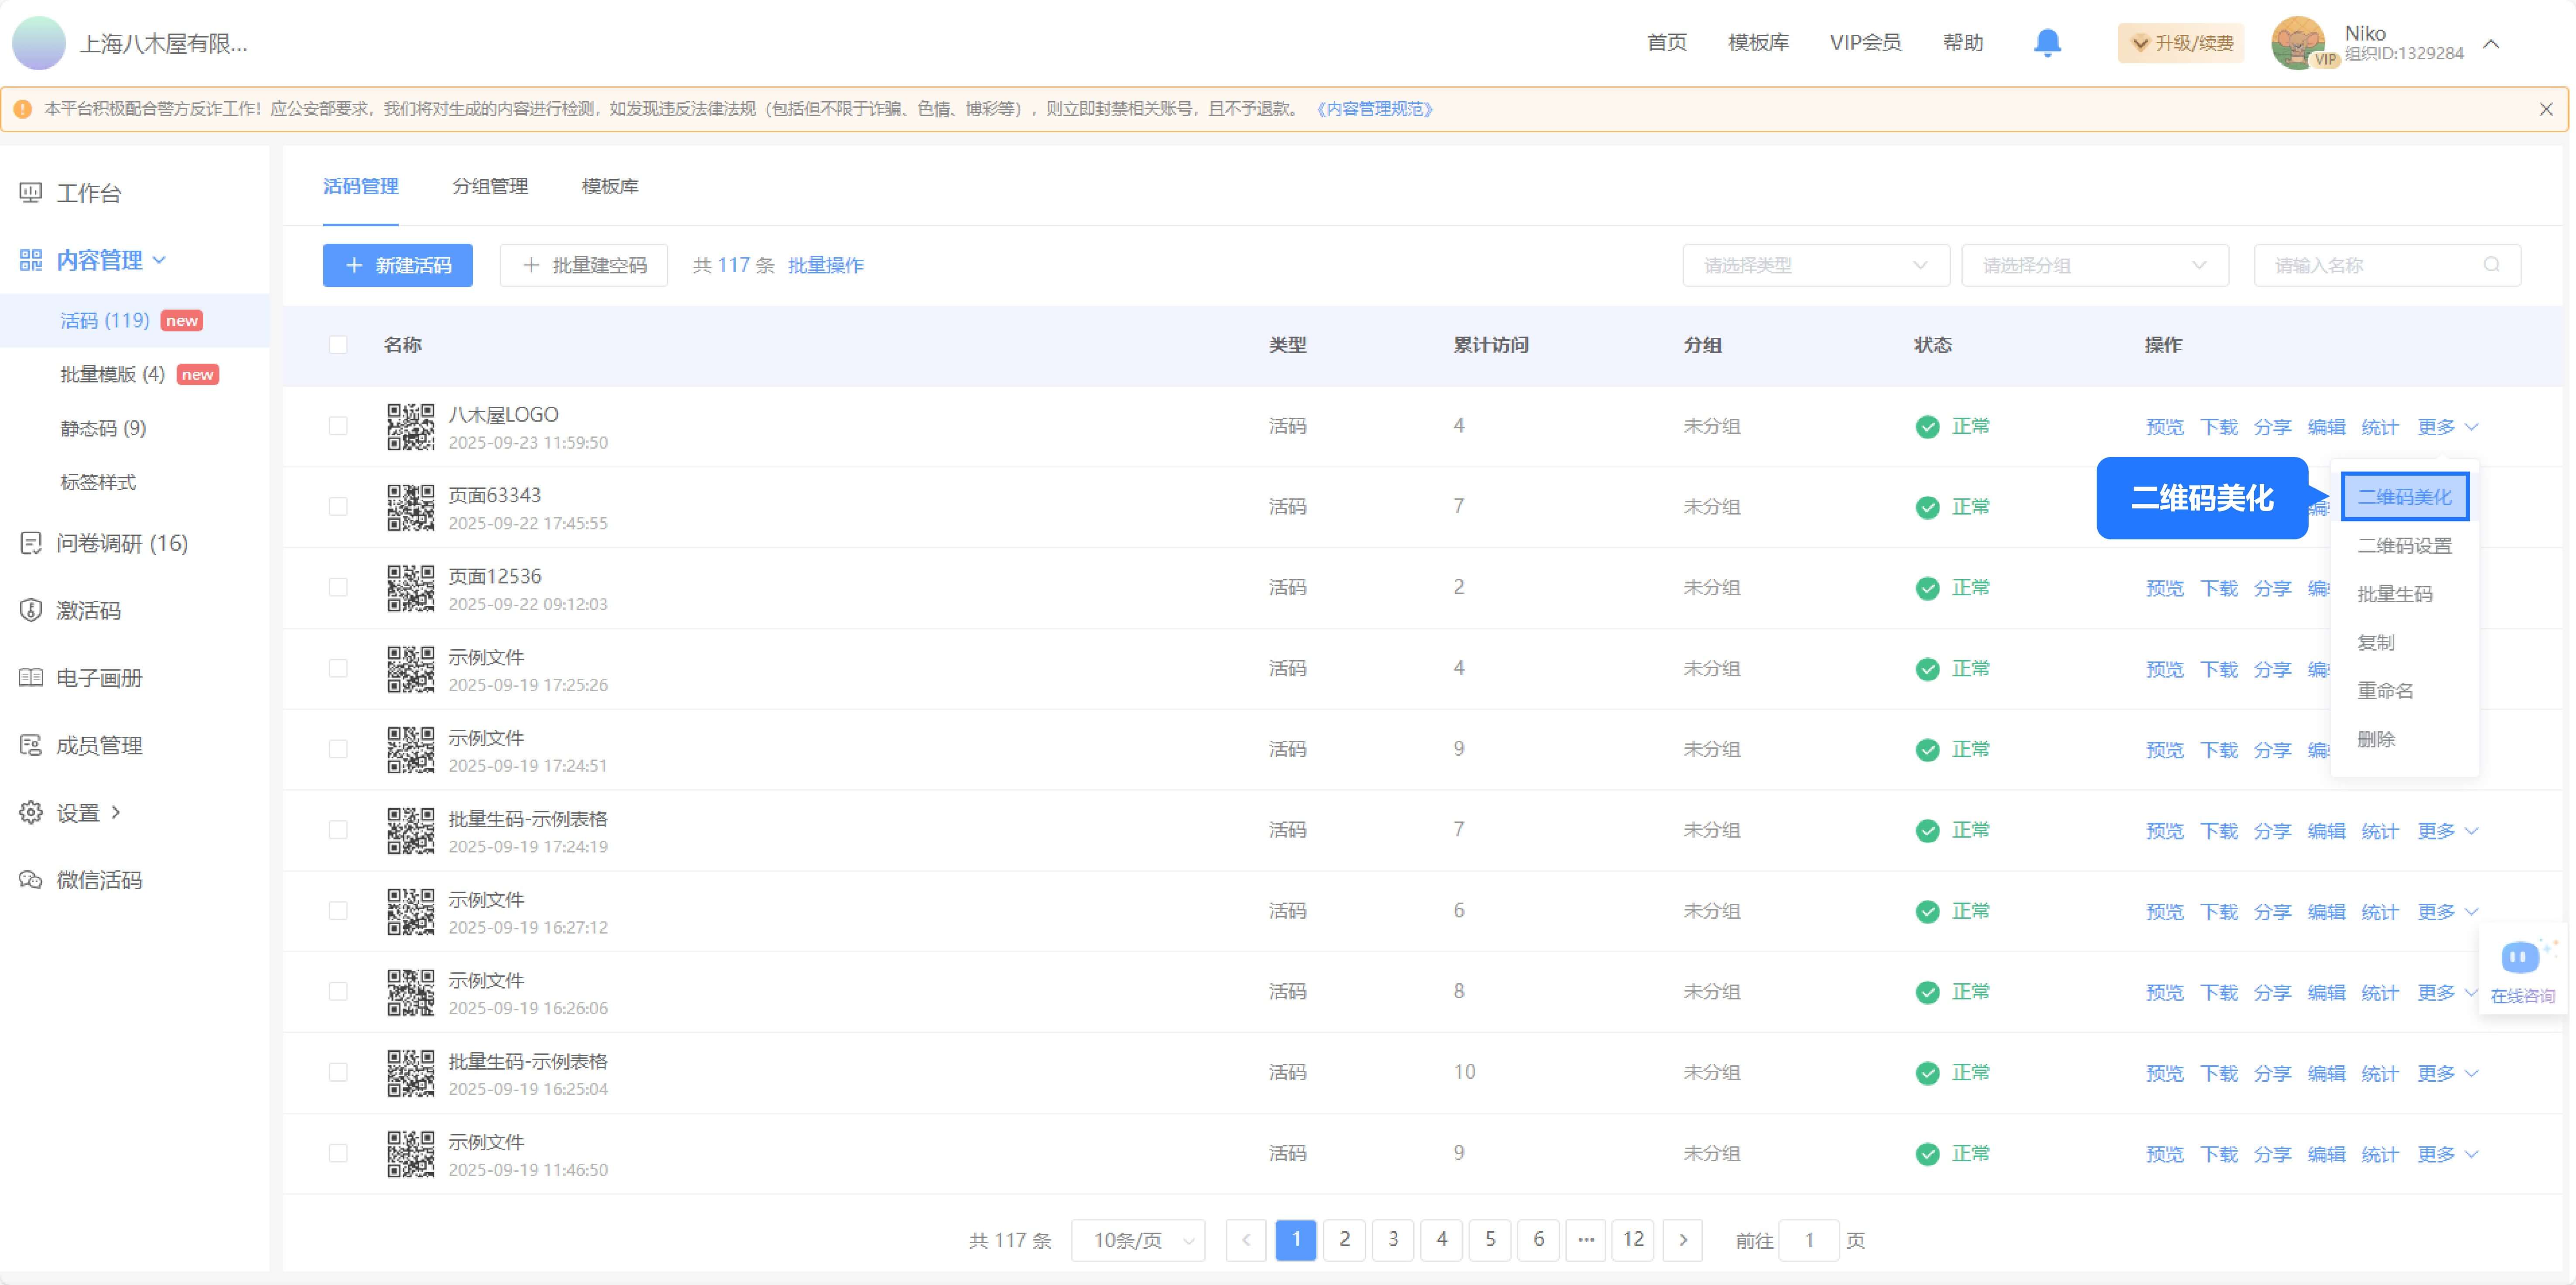The height and width of the screenshot is (1285, 2576).
Task: Switch to the 分组管理 tab
Action: (x=490, y=186)
